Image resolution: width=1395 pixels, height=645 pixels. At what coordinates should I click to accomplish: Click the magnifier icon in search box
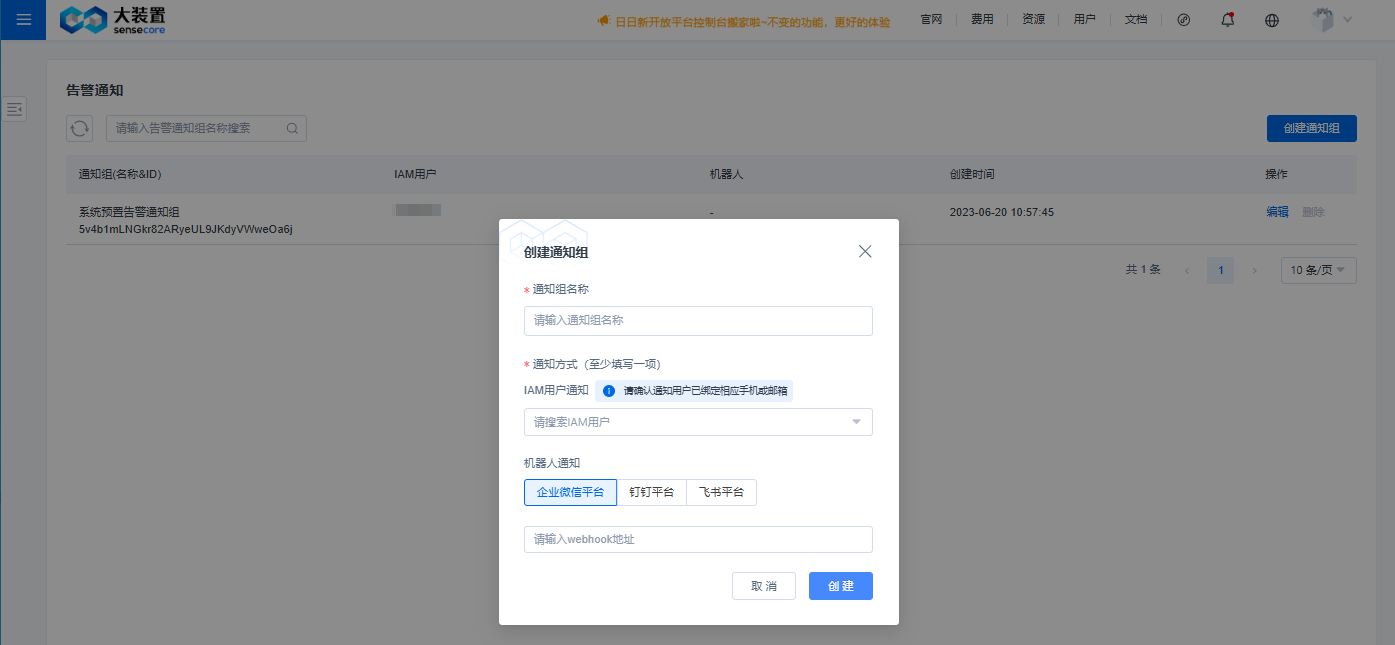[291, 128]
